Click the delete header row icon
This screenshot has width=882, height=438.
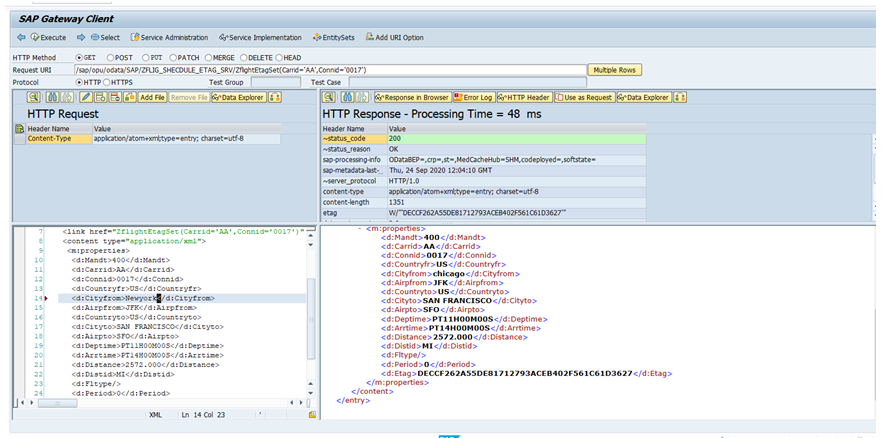[x=115, y=97]
